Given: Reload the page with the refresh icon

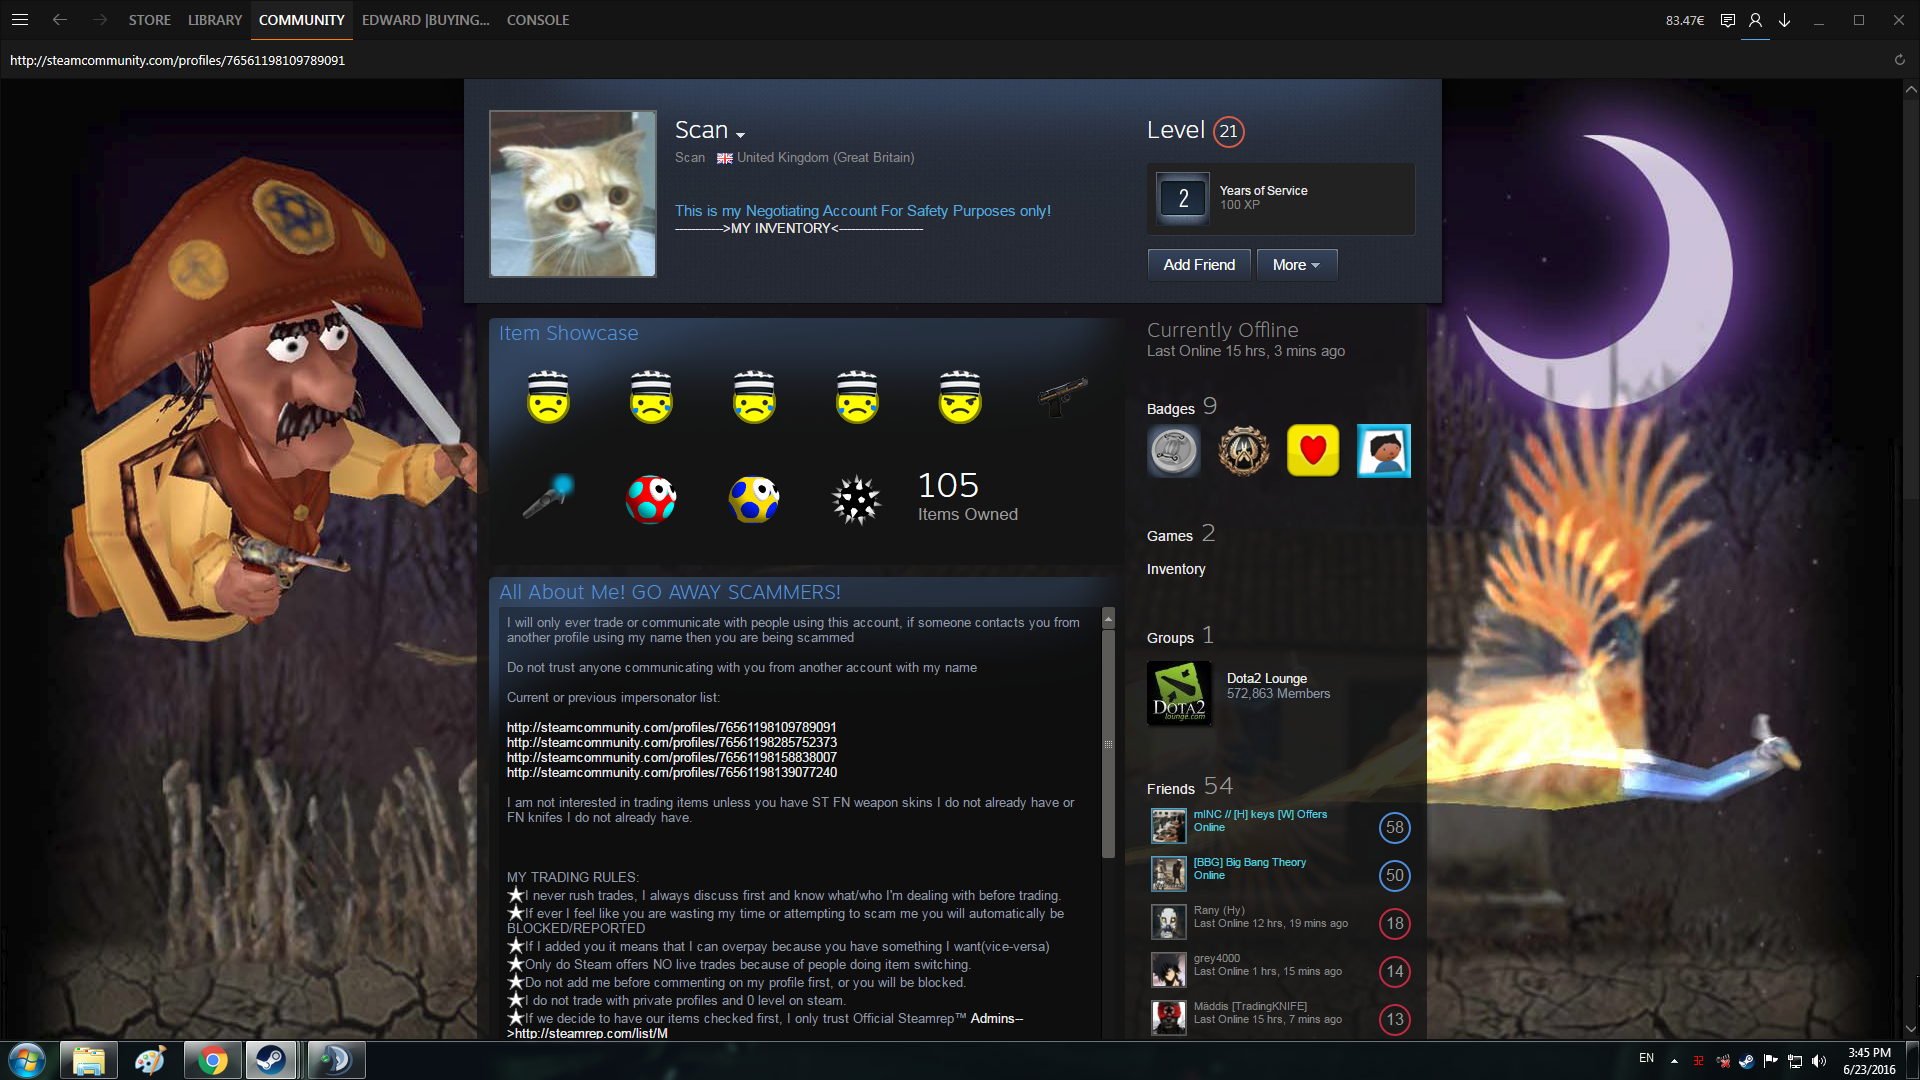Looking at the screenshot, I should click(1899, 60).
